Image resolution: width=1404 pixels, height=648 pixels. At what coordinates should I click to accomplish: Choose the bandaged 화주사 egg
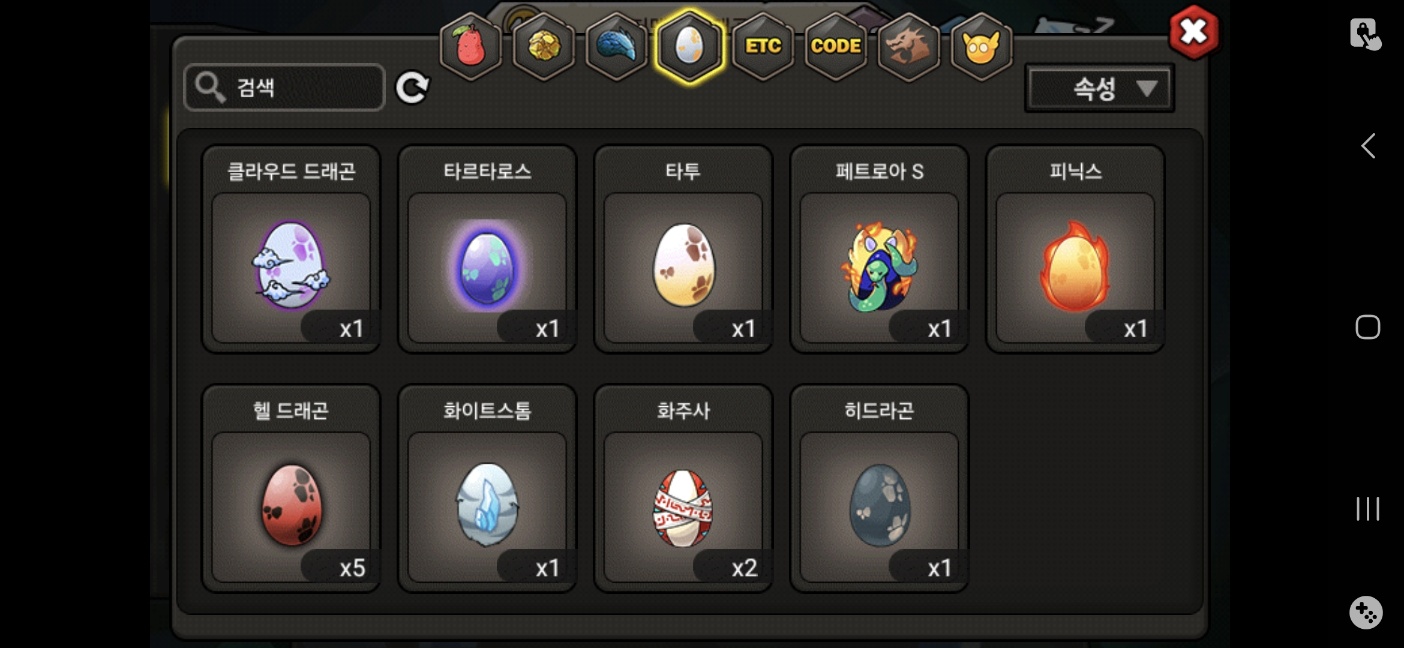683,488
